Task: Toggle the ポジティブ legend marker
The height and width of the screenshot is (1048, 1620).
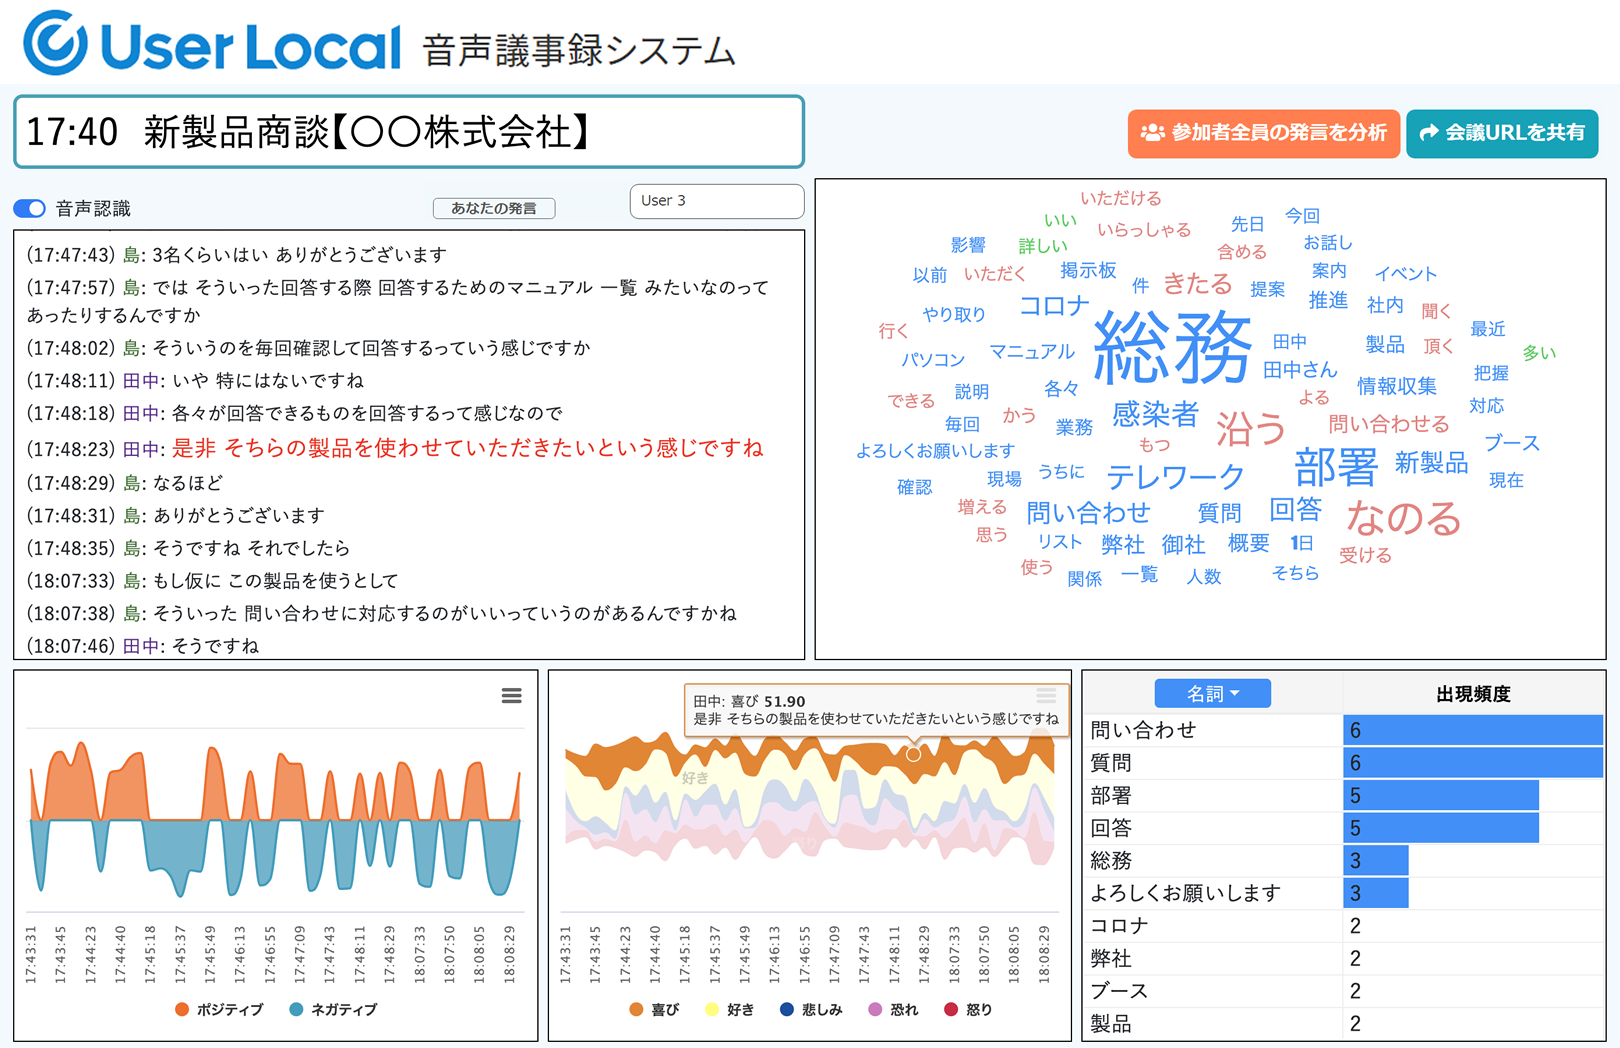Action: click(x=182, y=1009)
